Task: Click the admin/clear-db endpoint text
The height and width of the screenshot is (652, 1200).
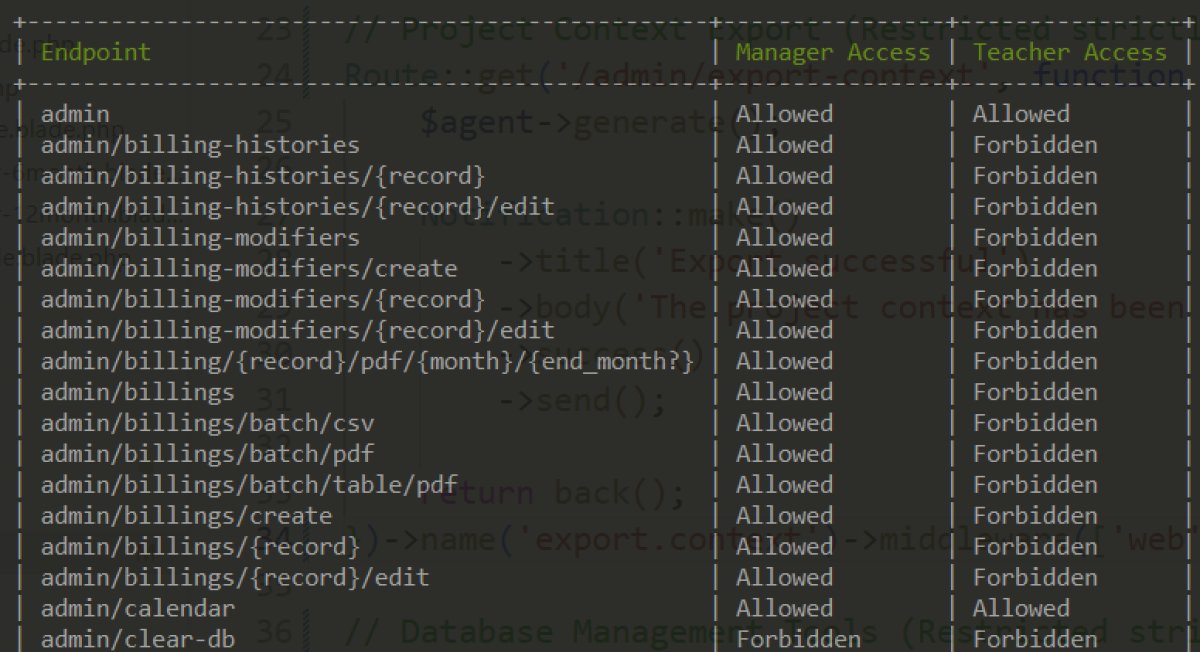Action: coord(138,639)
